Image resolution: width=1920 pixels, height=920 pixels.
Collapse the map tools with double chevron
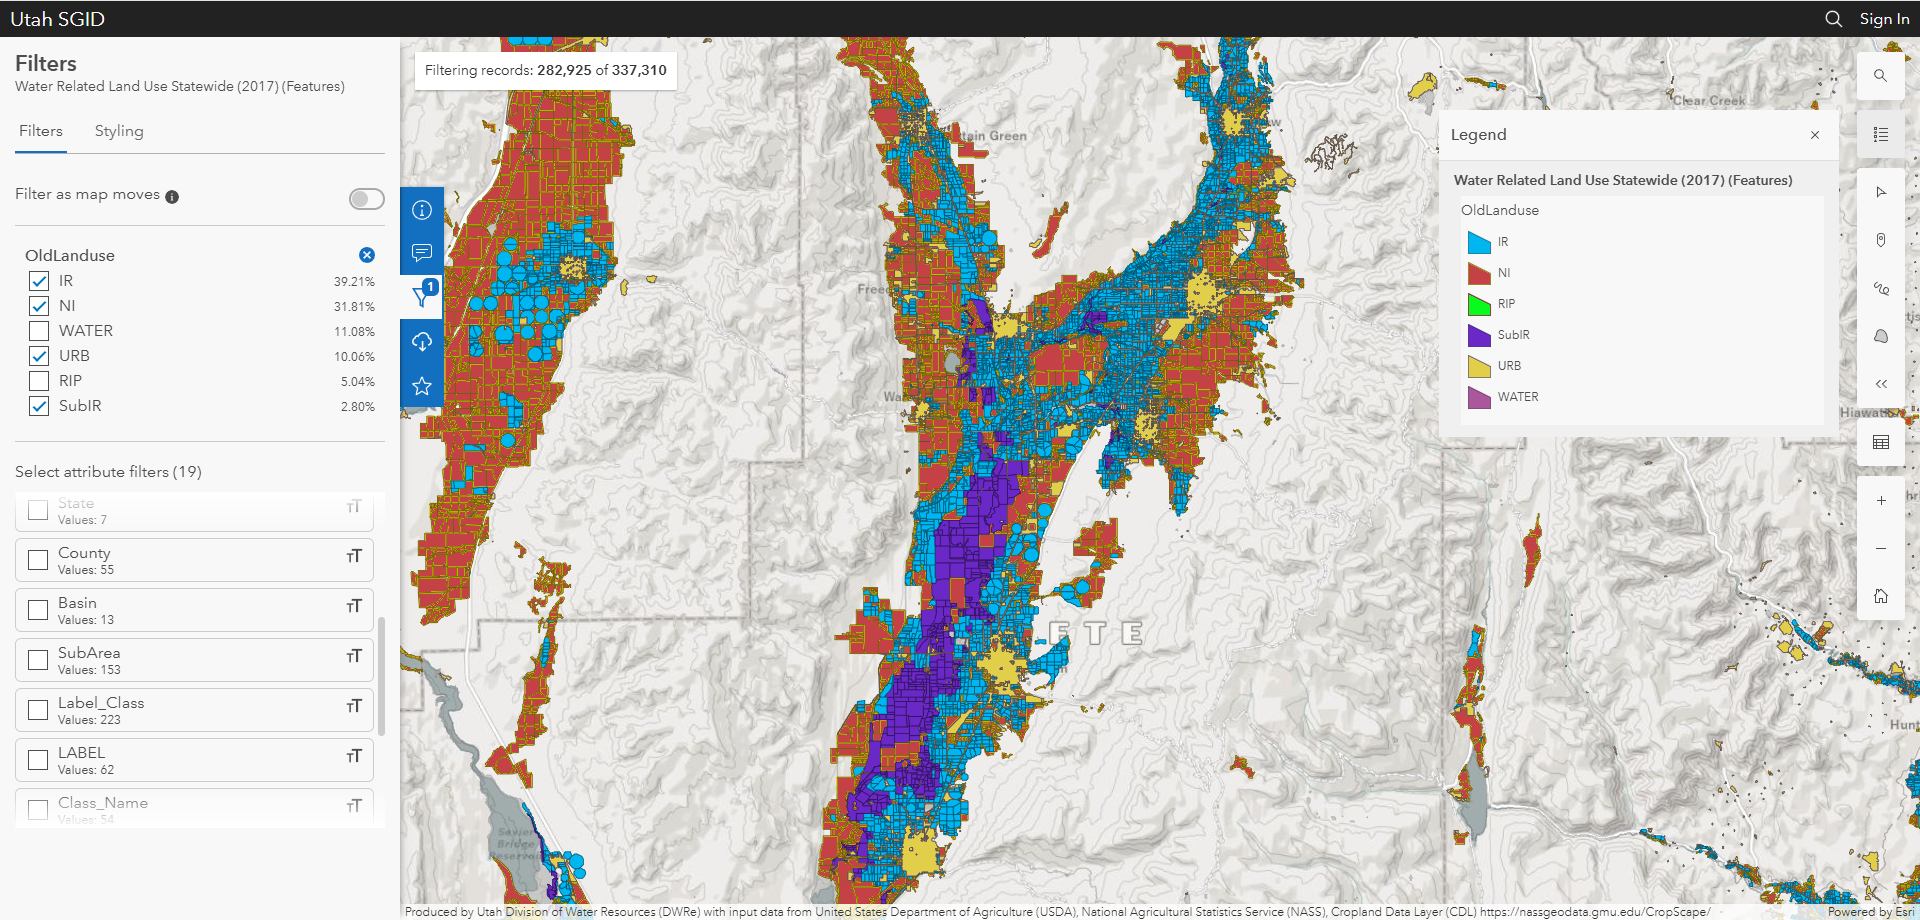(x=1880, y=384)
